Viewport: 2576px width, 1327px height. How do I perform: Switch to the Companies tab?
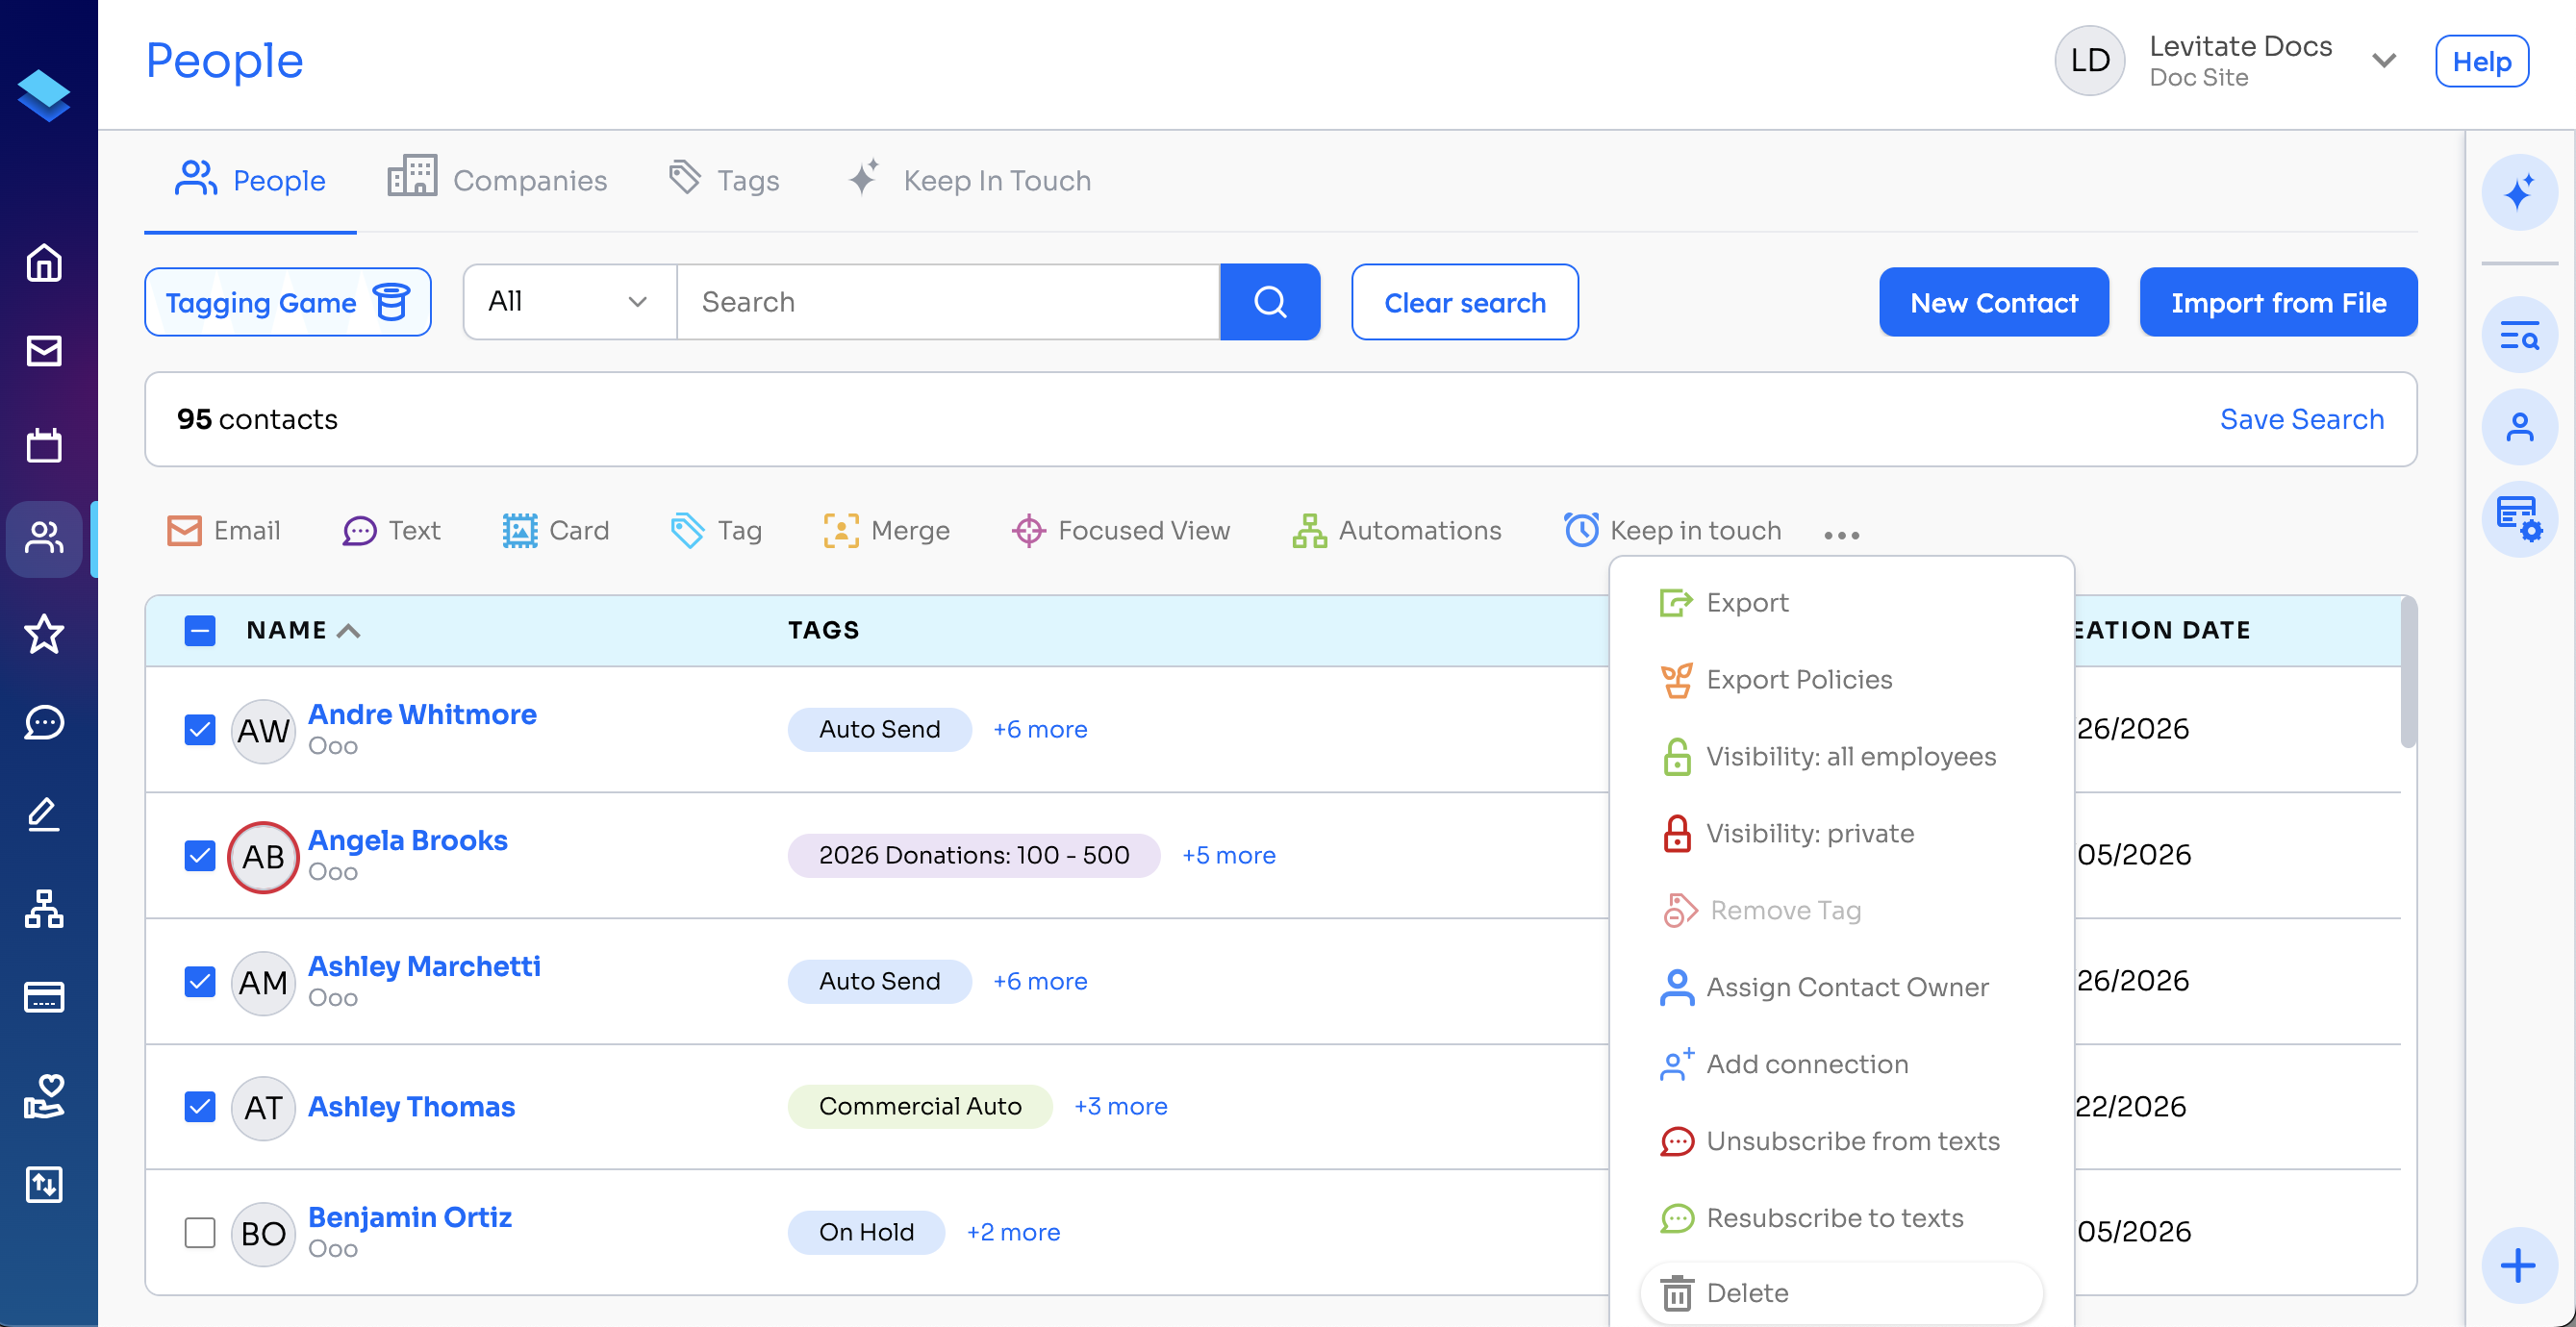(x=497, y=180)
